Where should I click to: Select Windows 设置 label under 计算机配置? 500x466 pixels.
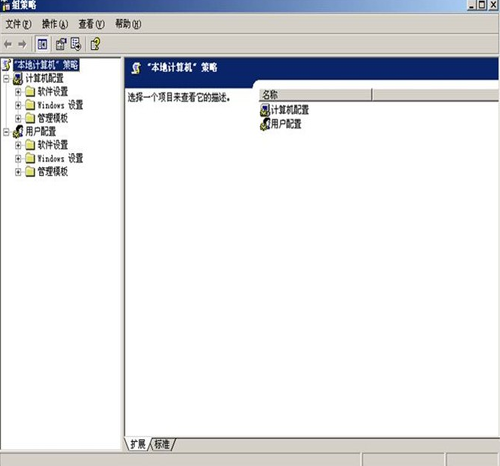(60, 105)
